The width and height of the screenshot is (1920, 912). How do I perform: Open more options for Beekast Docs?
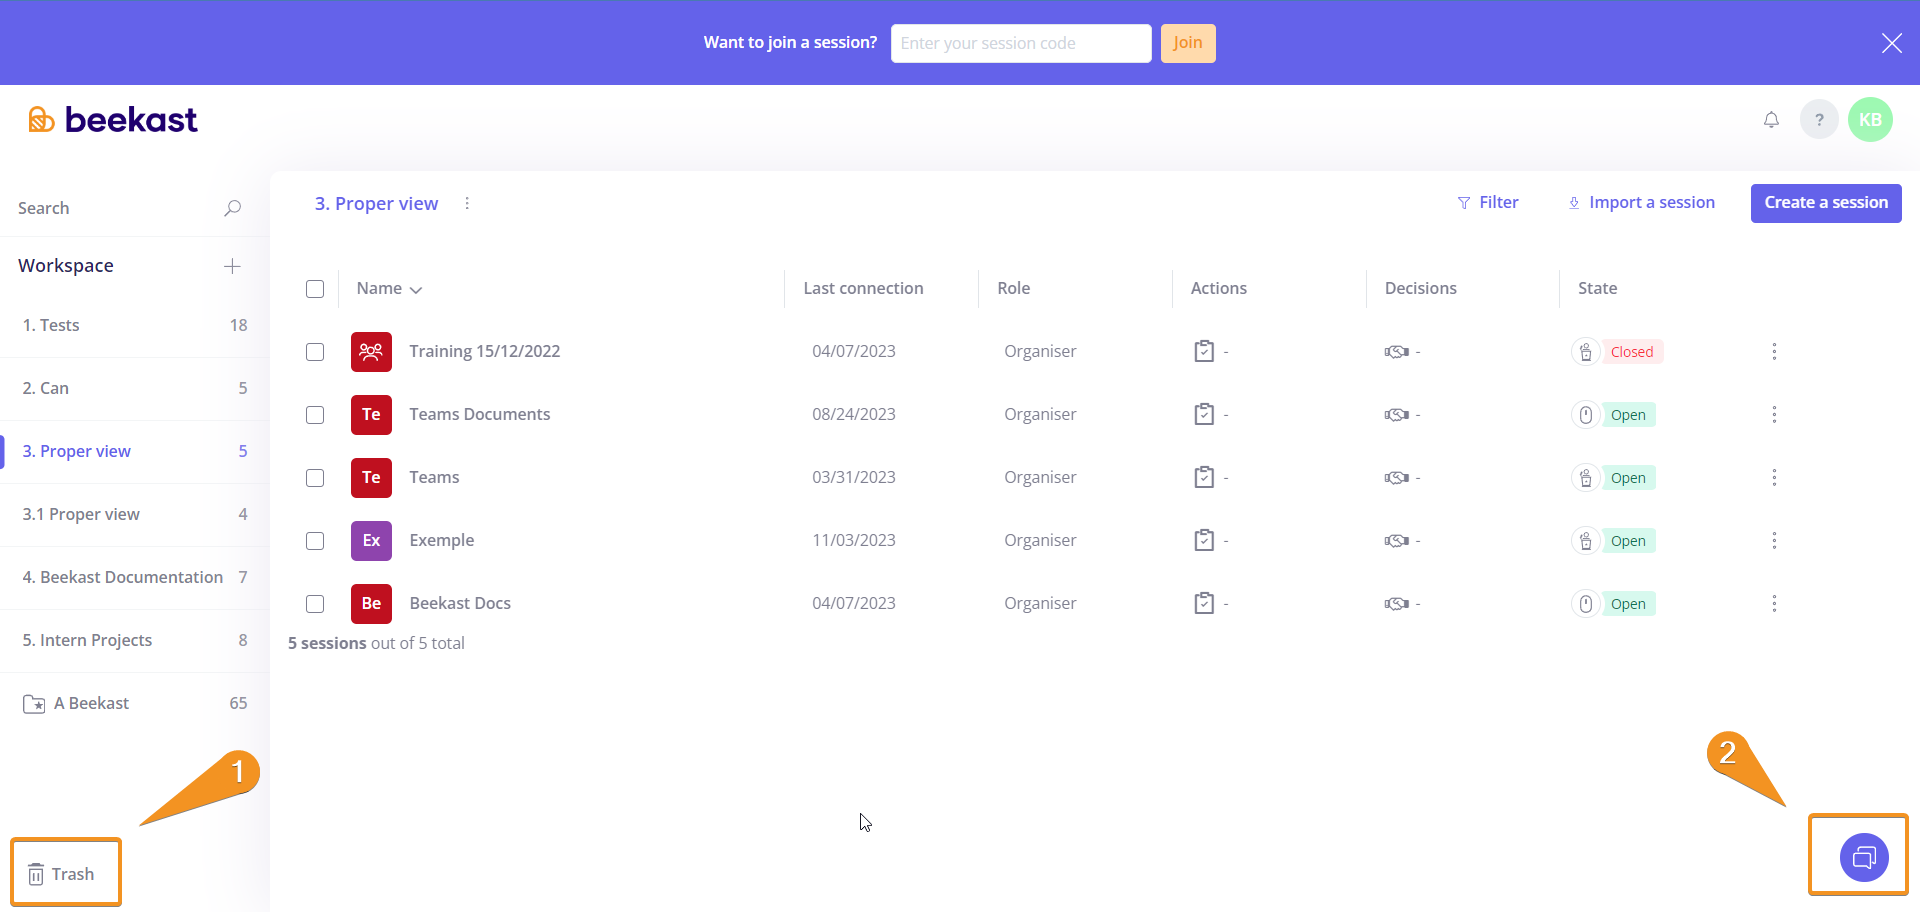pyautogui.click(x=1774, y=603)
